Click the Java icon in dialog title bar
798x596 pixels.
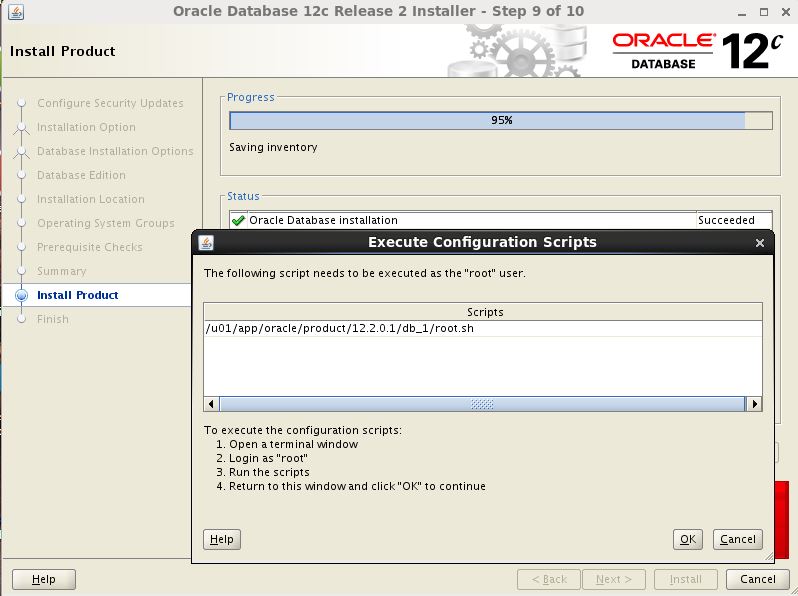(x=206, y=242)
